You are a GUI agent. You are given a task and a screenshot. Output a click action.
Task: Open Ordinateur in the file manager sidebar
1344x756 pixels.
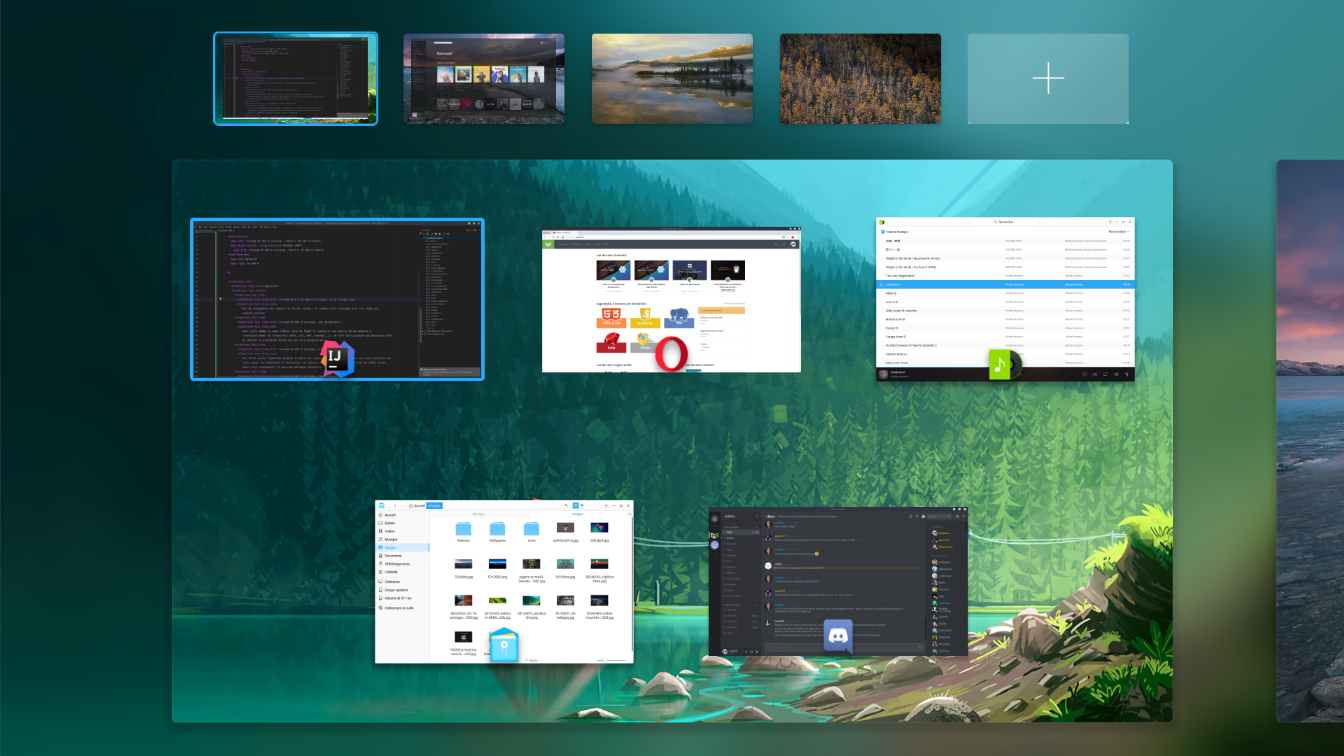pos(402,581)
